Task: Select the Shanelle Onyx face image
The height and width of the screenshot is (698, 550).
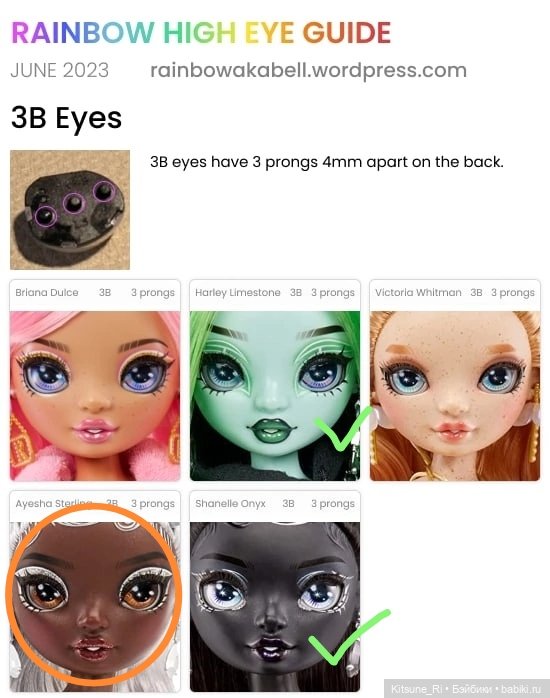Action: click(x=275, y=607)
